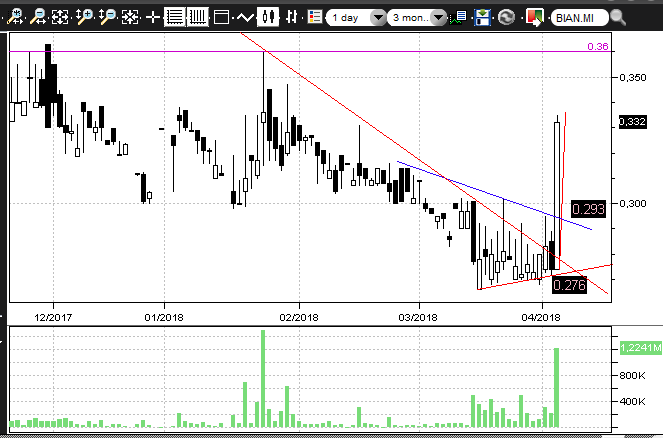This screenshot has height=438, width=663.
Task: Search for symbol with magnifier icon
Action: click(x=618, y=18)
